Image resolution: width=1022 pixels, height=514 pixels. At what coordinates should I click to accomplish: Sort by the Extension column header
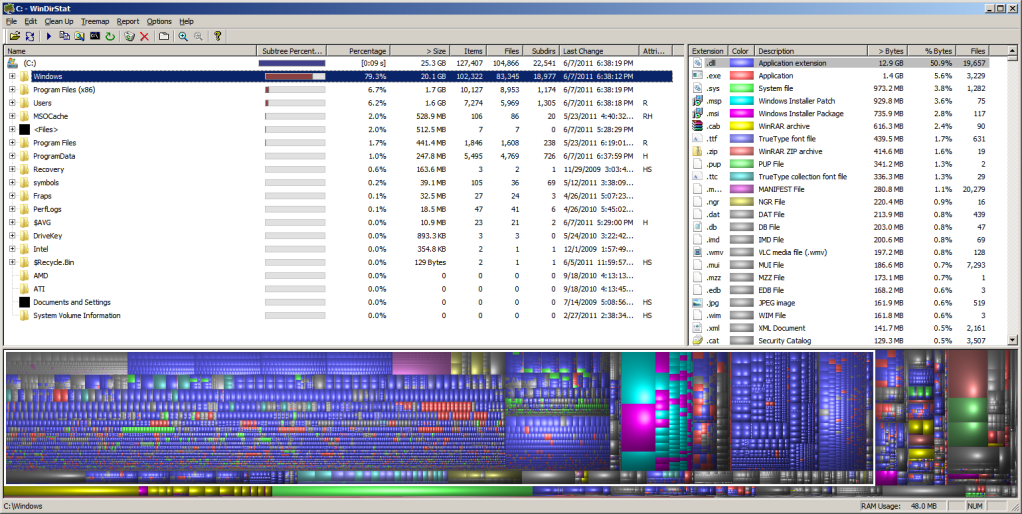pyautogui.click(x=708, y=51)
